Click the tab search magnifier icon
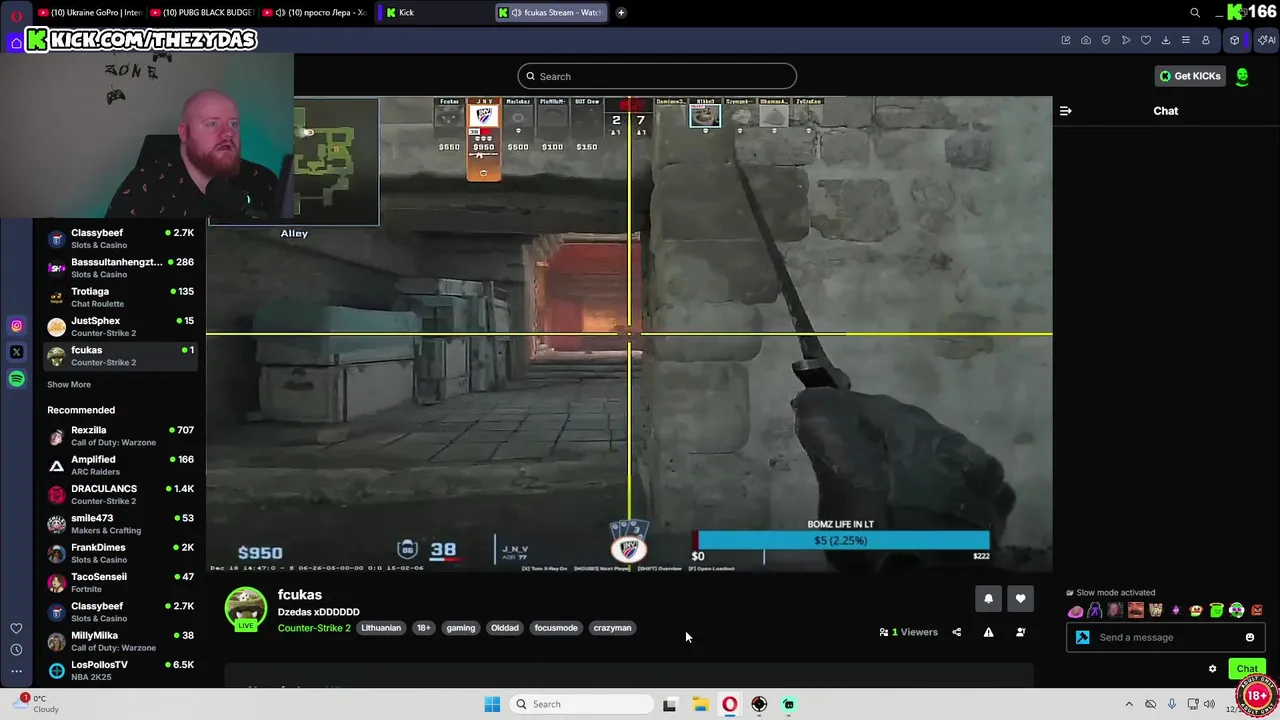This screenshot has width=1280, height=720. [x=1195, y=13]
